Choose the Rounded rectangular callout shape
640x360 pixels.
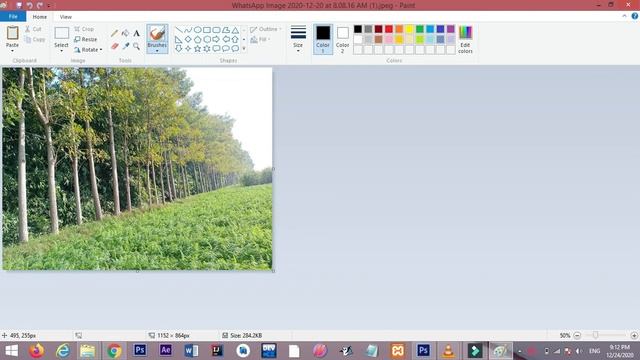click(216, 49)
